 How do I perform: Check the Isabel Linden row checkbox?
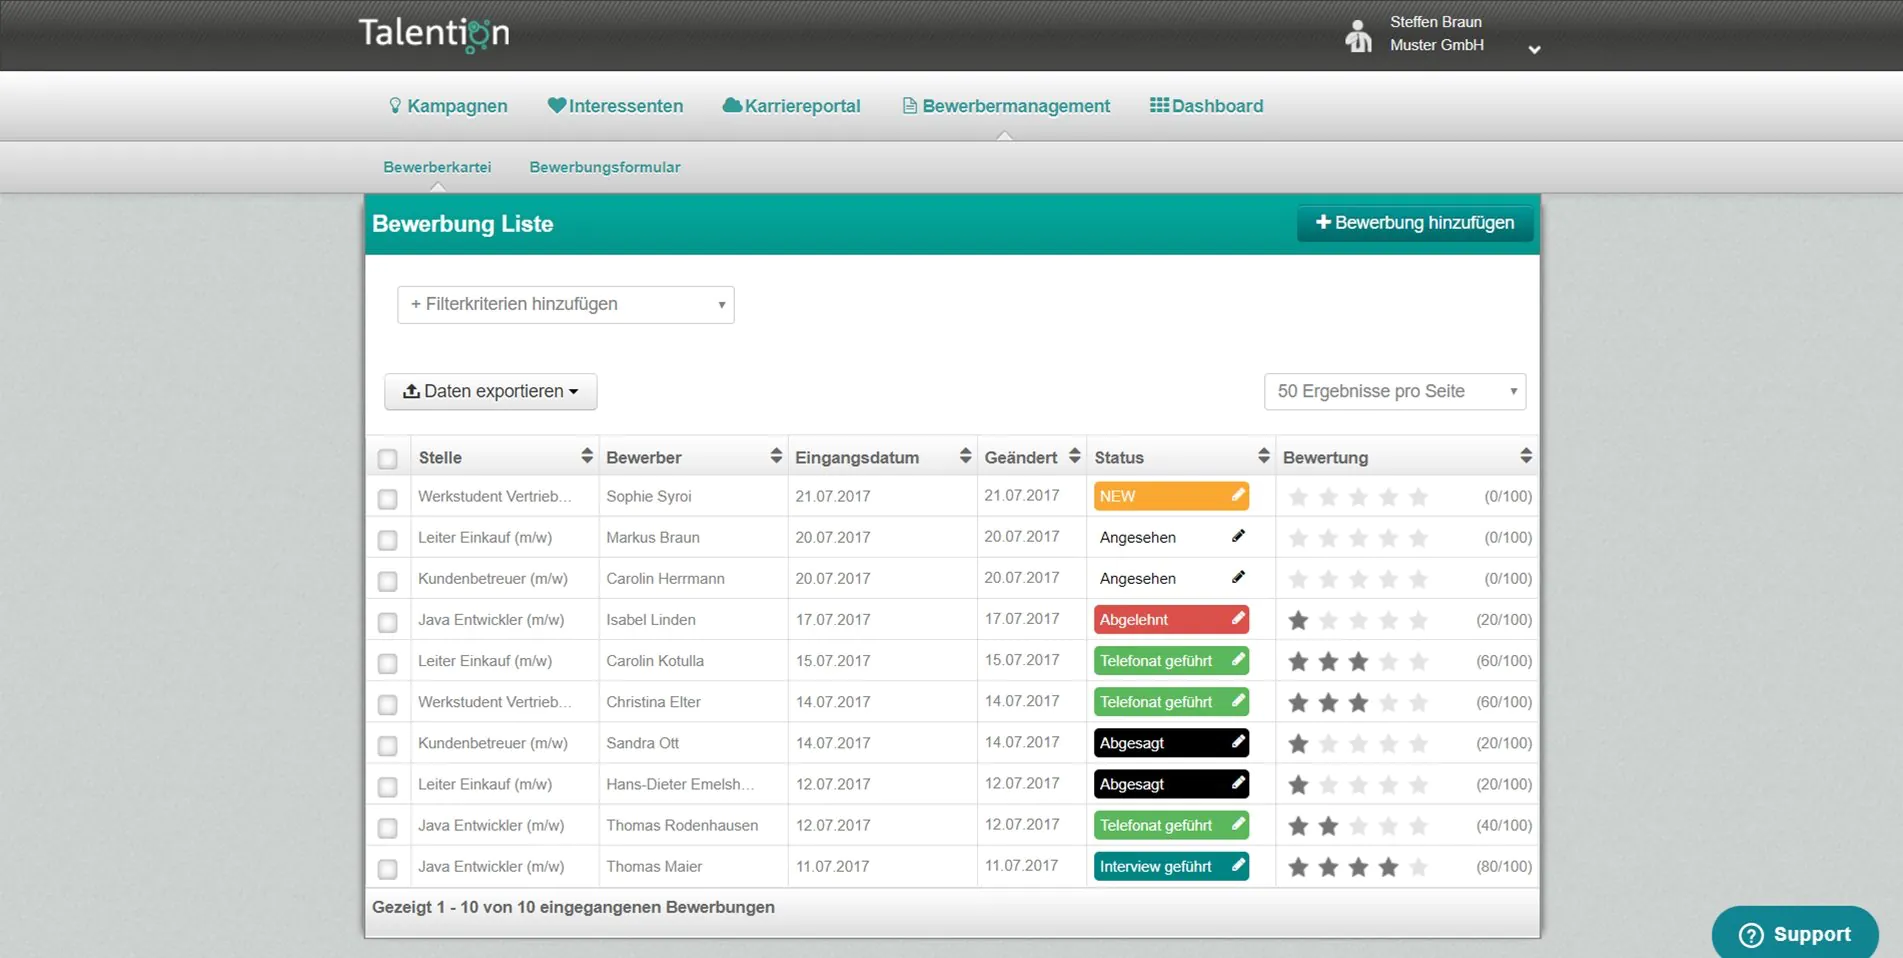(x=388, y=621)
